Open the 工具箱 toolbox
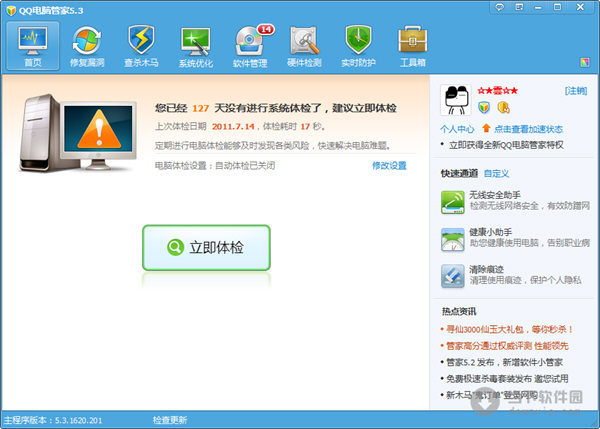 click(412, 46)
